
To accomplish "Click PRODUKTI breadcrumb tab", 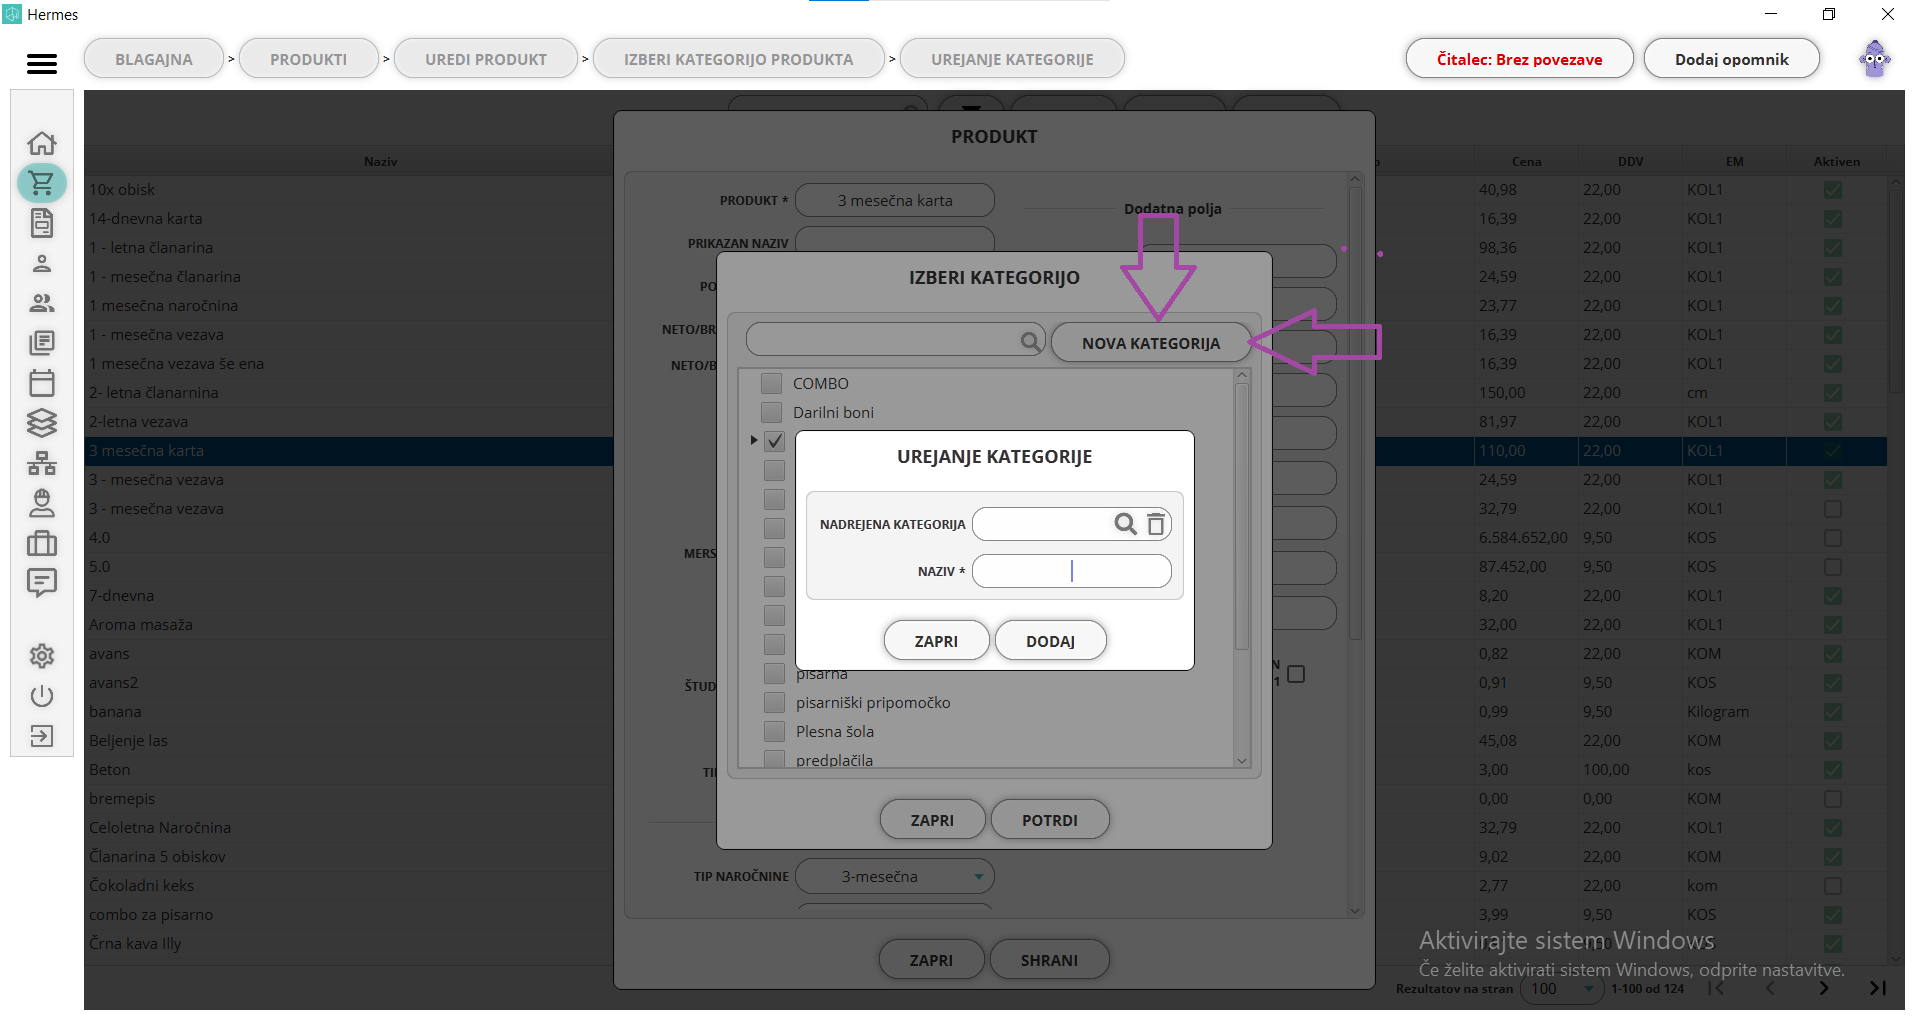I will (x=309, y=59).
